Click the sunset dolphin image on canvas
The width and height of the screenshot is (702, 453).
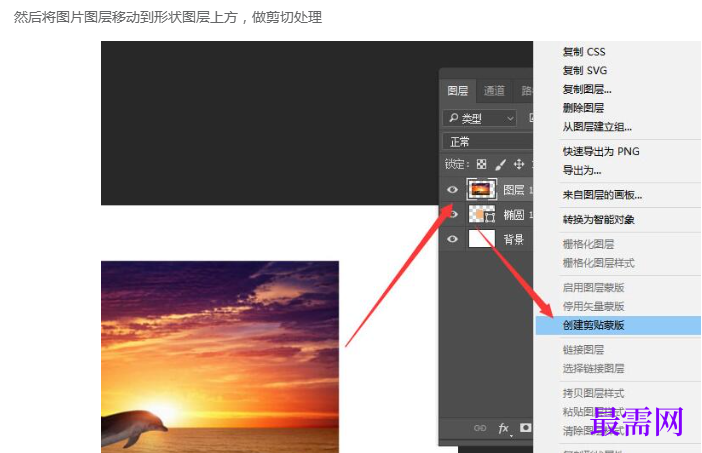click(220, 357)
